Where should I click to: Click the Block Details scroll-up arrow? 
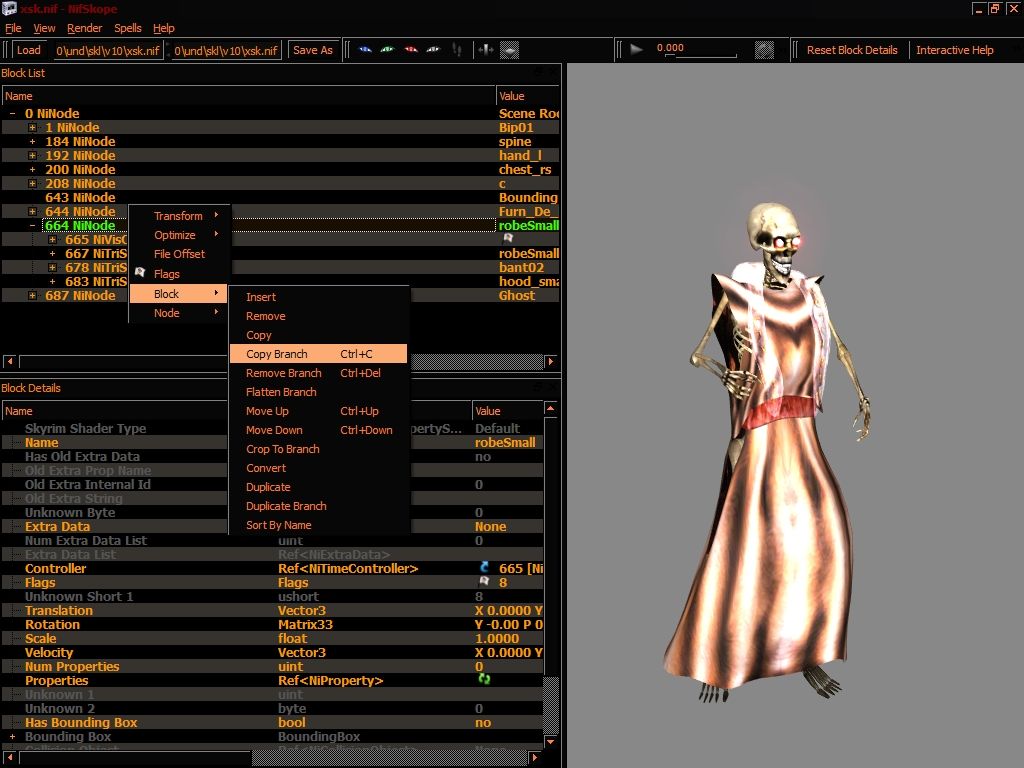tap(551, 409)
